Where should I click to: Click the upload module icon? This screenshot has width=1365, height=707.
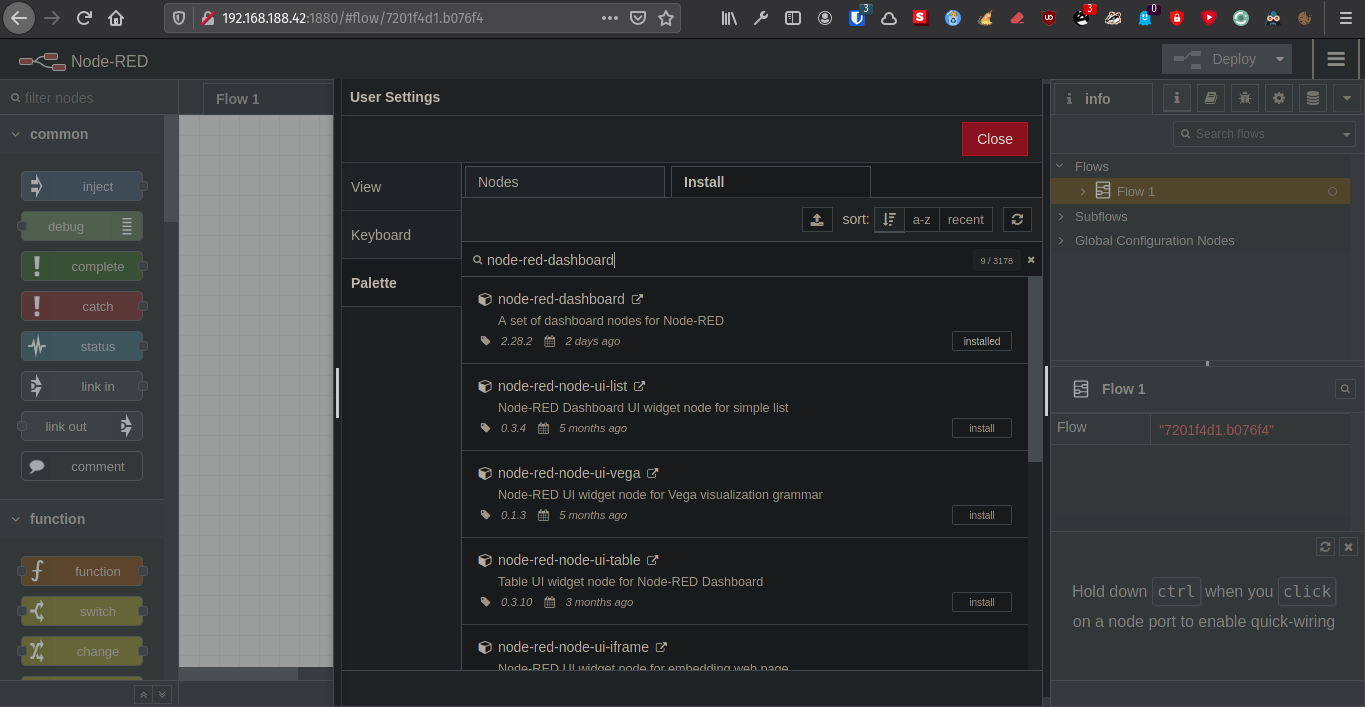pos(817,220)
